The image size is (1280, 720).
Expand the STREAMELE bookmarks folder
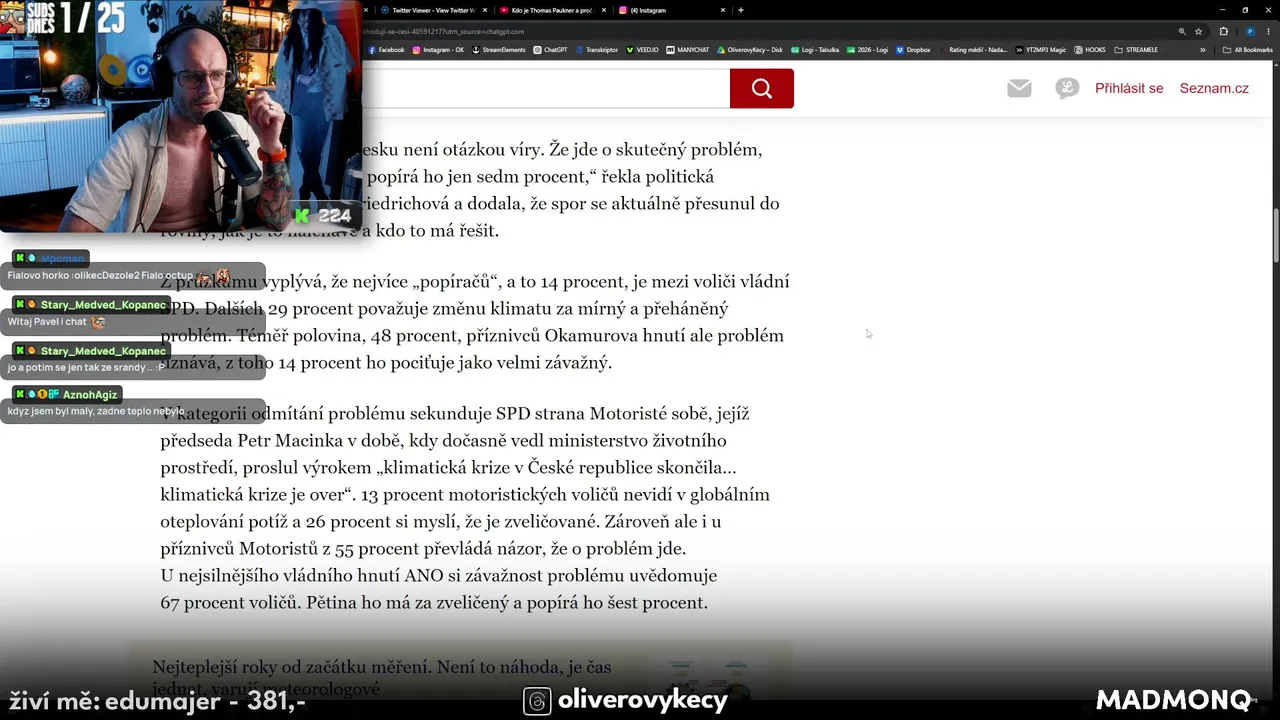(x=1136, y=50)
